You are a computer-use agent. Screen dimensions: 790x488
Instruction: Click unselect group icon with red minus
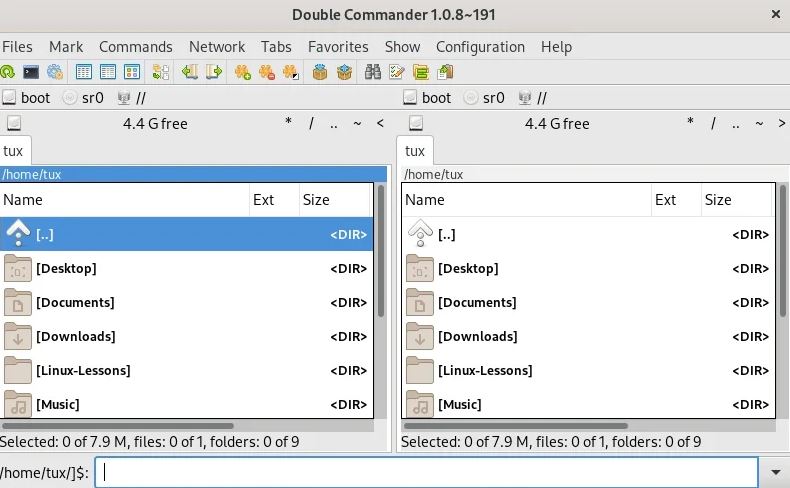pyautogui.click(x=267, y=72)
